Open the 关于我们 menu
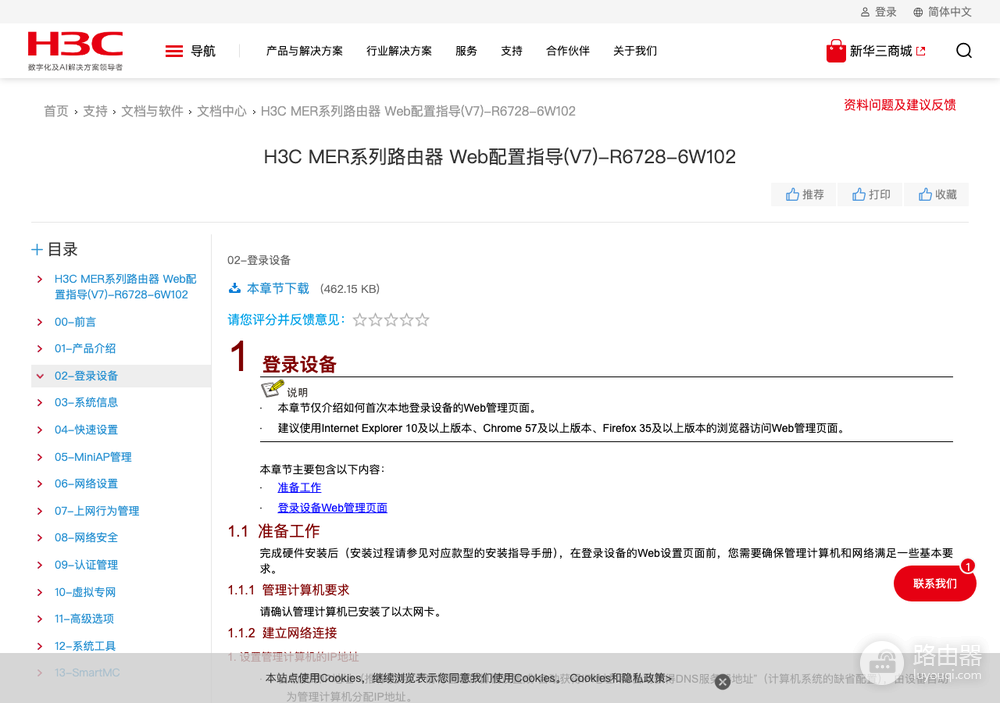The image size is (1000, 703). (635, 51)
